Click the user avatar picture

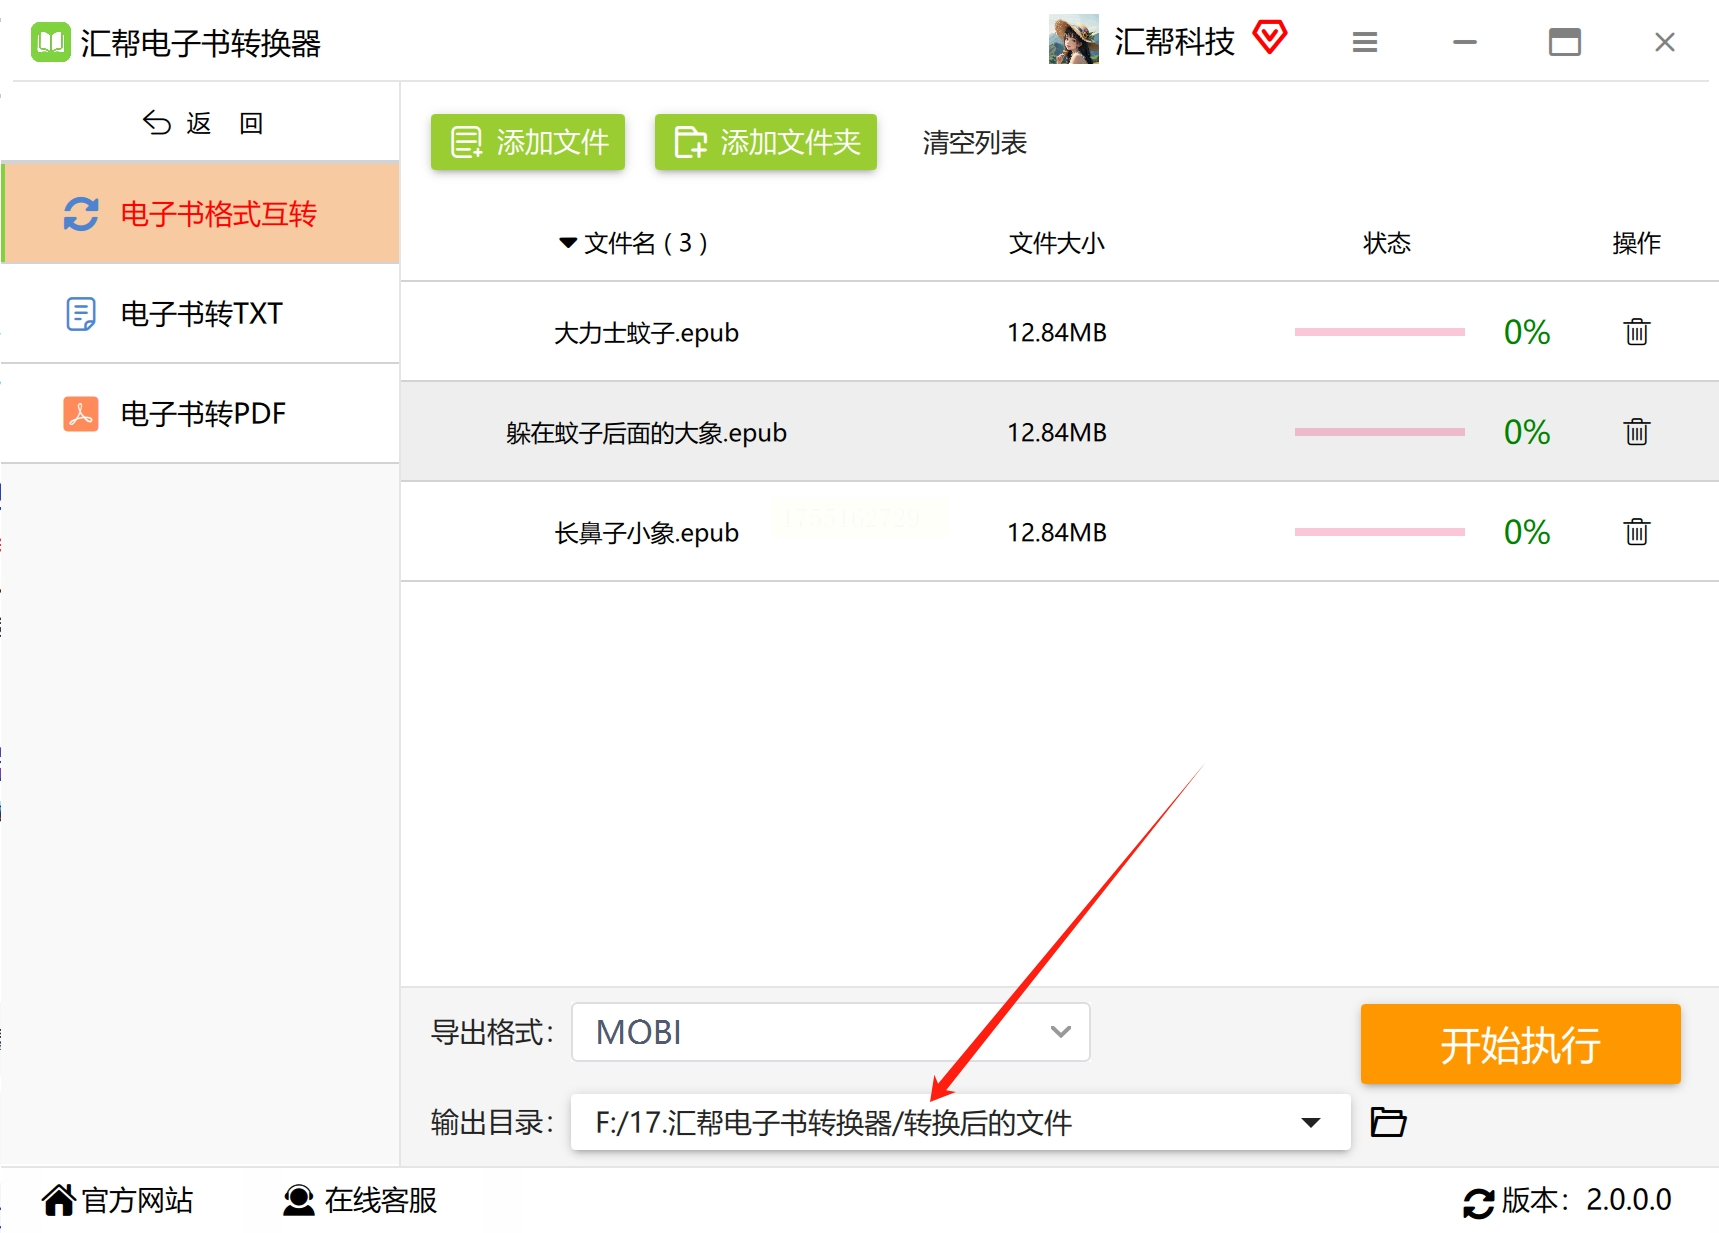click(x=1074, y=40)
